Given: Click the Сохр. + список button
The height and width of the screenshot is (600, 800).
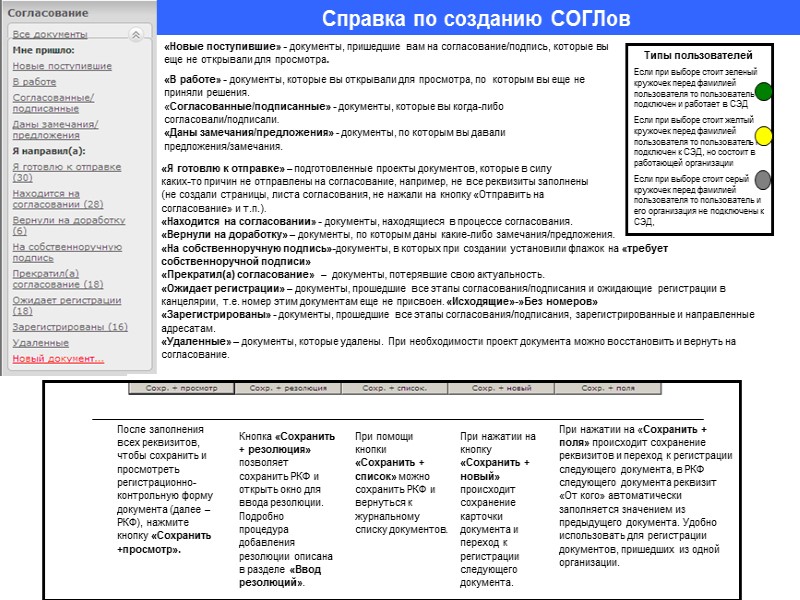Looking at the screenshot, I should click(394, 388).
